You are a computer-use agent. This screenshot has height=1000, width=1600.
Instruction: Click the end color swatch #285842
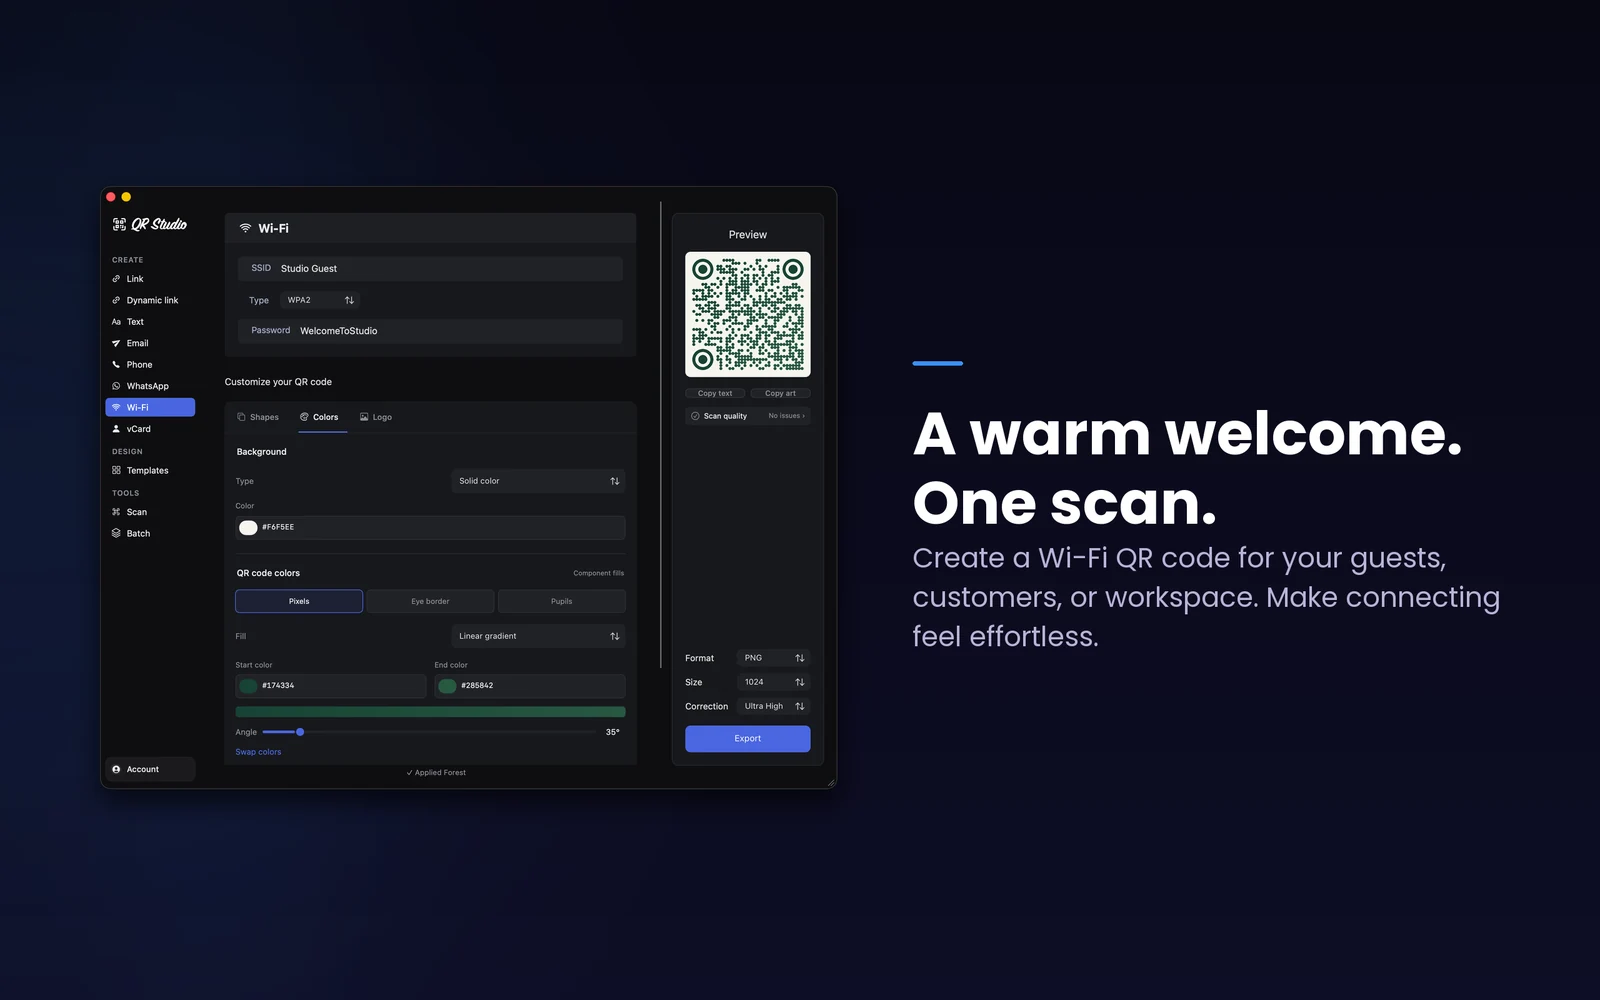[x=447, y=686]
